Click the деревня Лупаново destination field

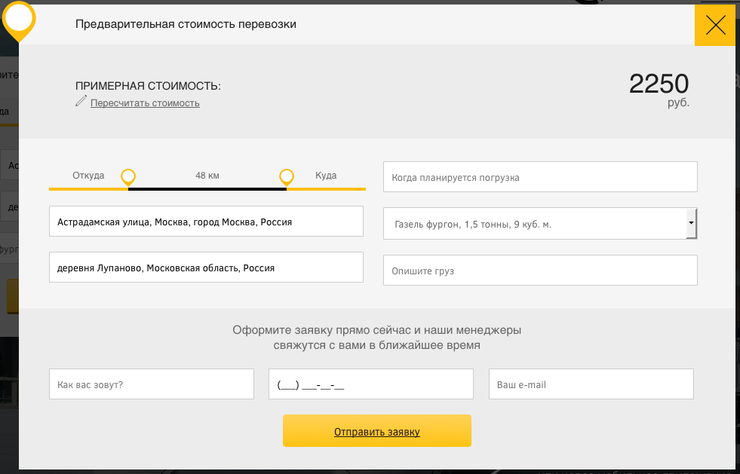coord(206,267)
